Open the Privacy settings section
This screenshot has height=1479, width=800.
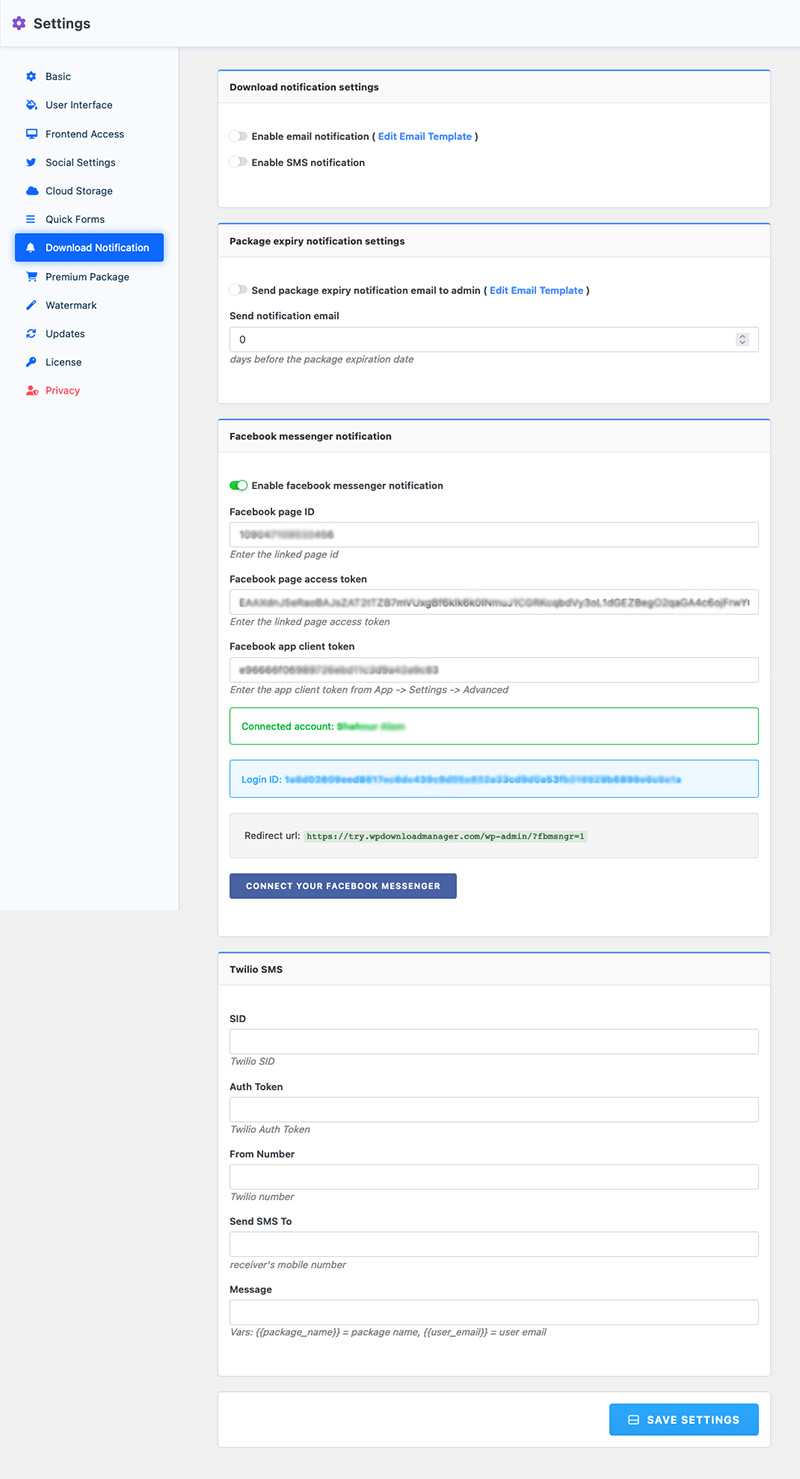click(x=33, y=390)
